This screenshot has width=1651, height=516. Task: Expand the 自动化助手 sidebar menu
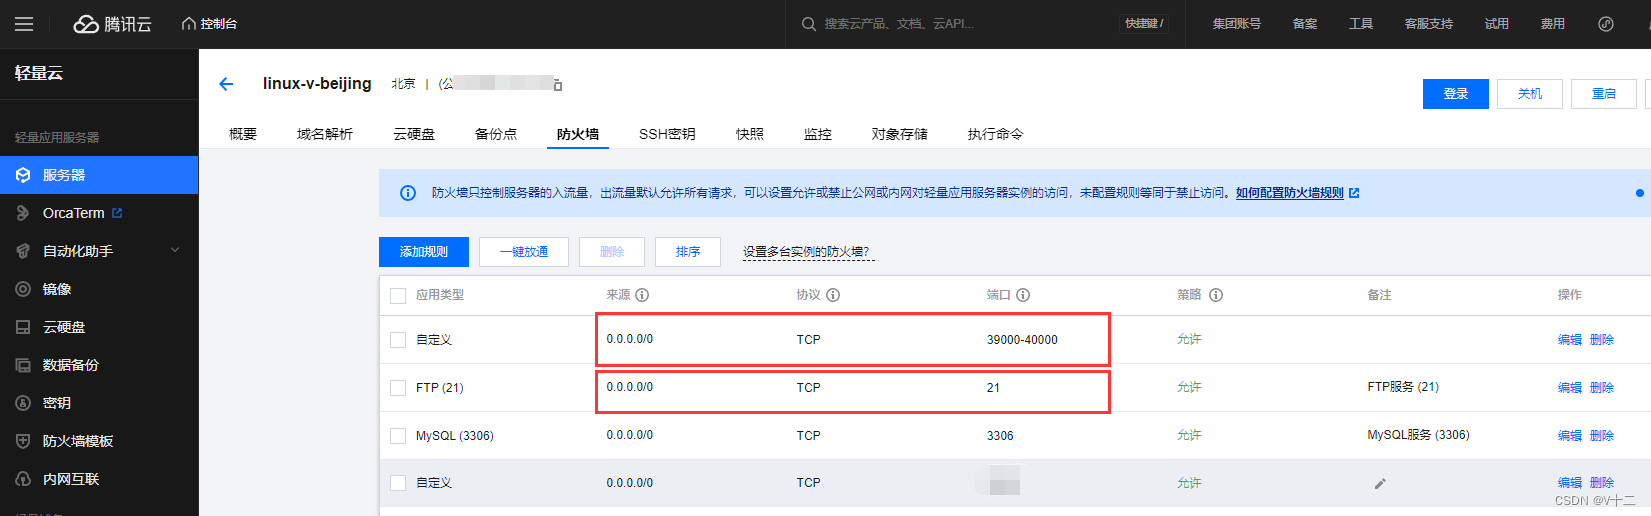click(x=99, y=251)
